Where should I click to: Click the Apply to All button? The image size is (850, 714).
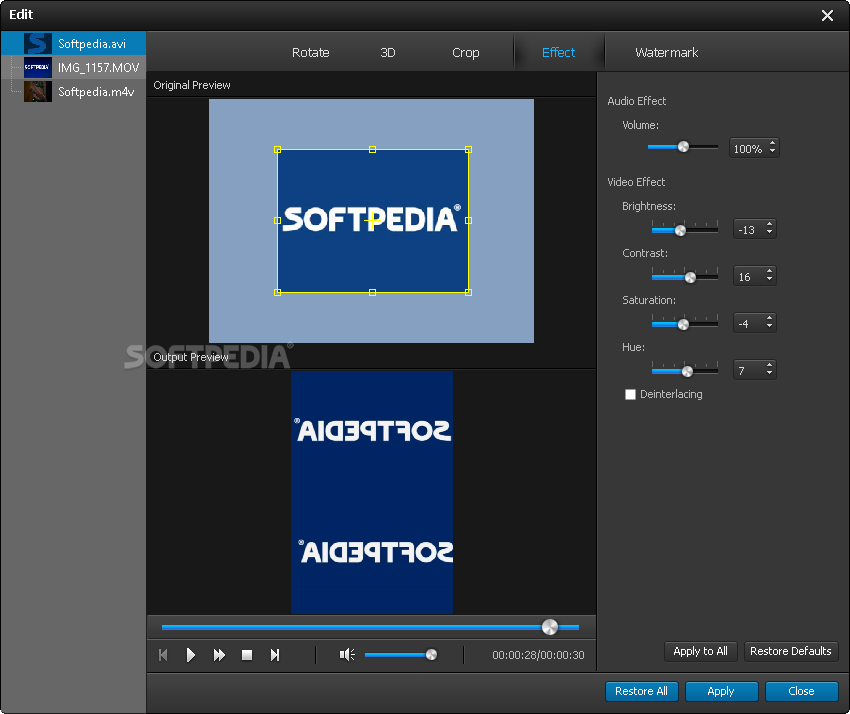(700, 651)
